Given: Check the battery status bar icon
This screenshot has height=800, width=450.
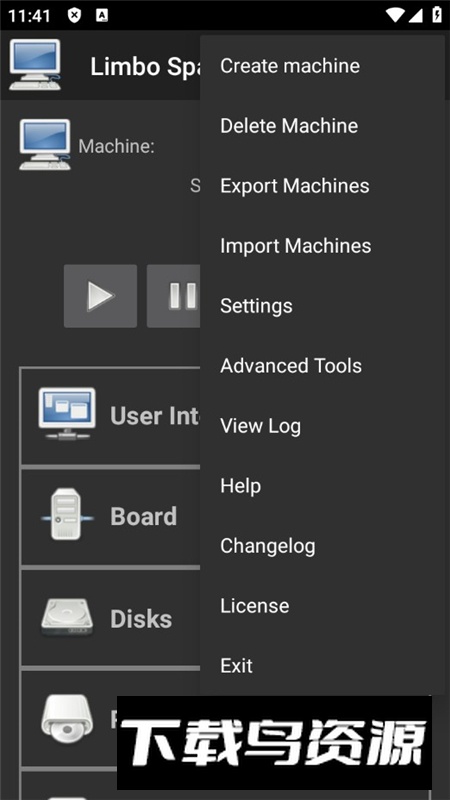Looking at the screenshot, I should [437, 15].
